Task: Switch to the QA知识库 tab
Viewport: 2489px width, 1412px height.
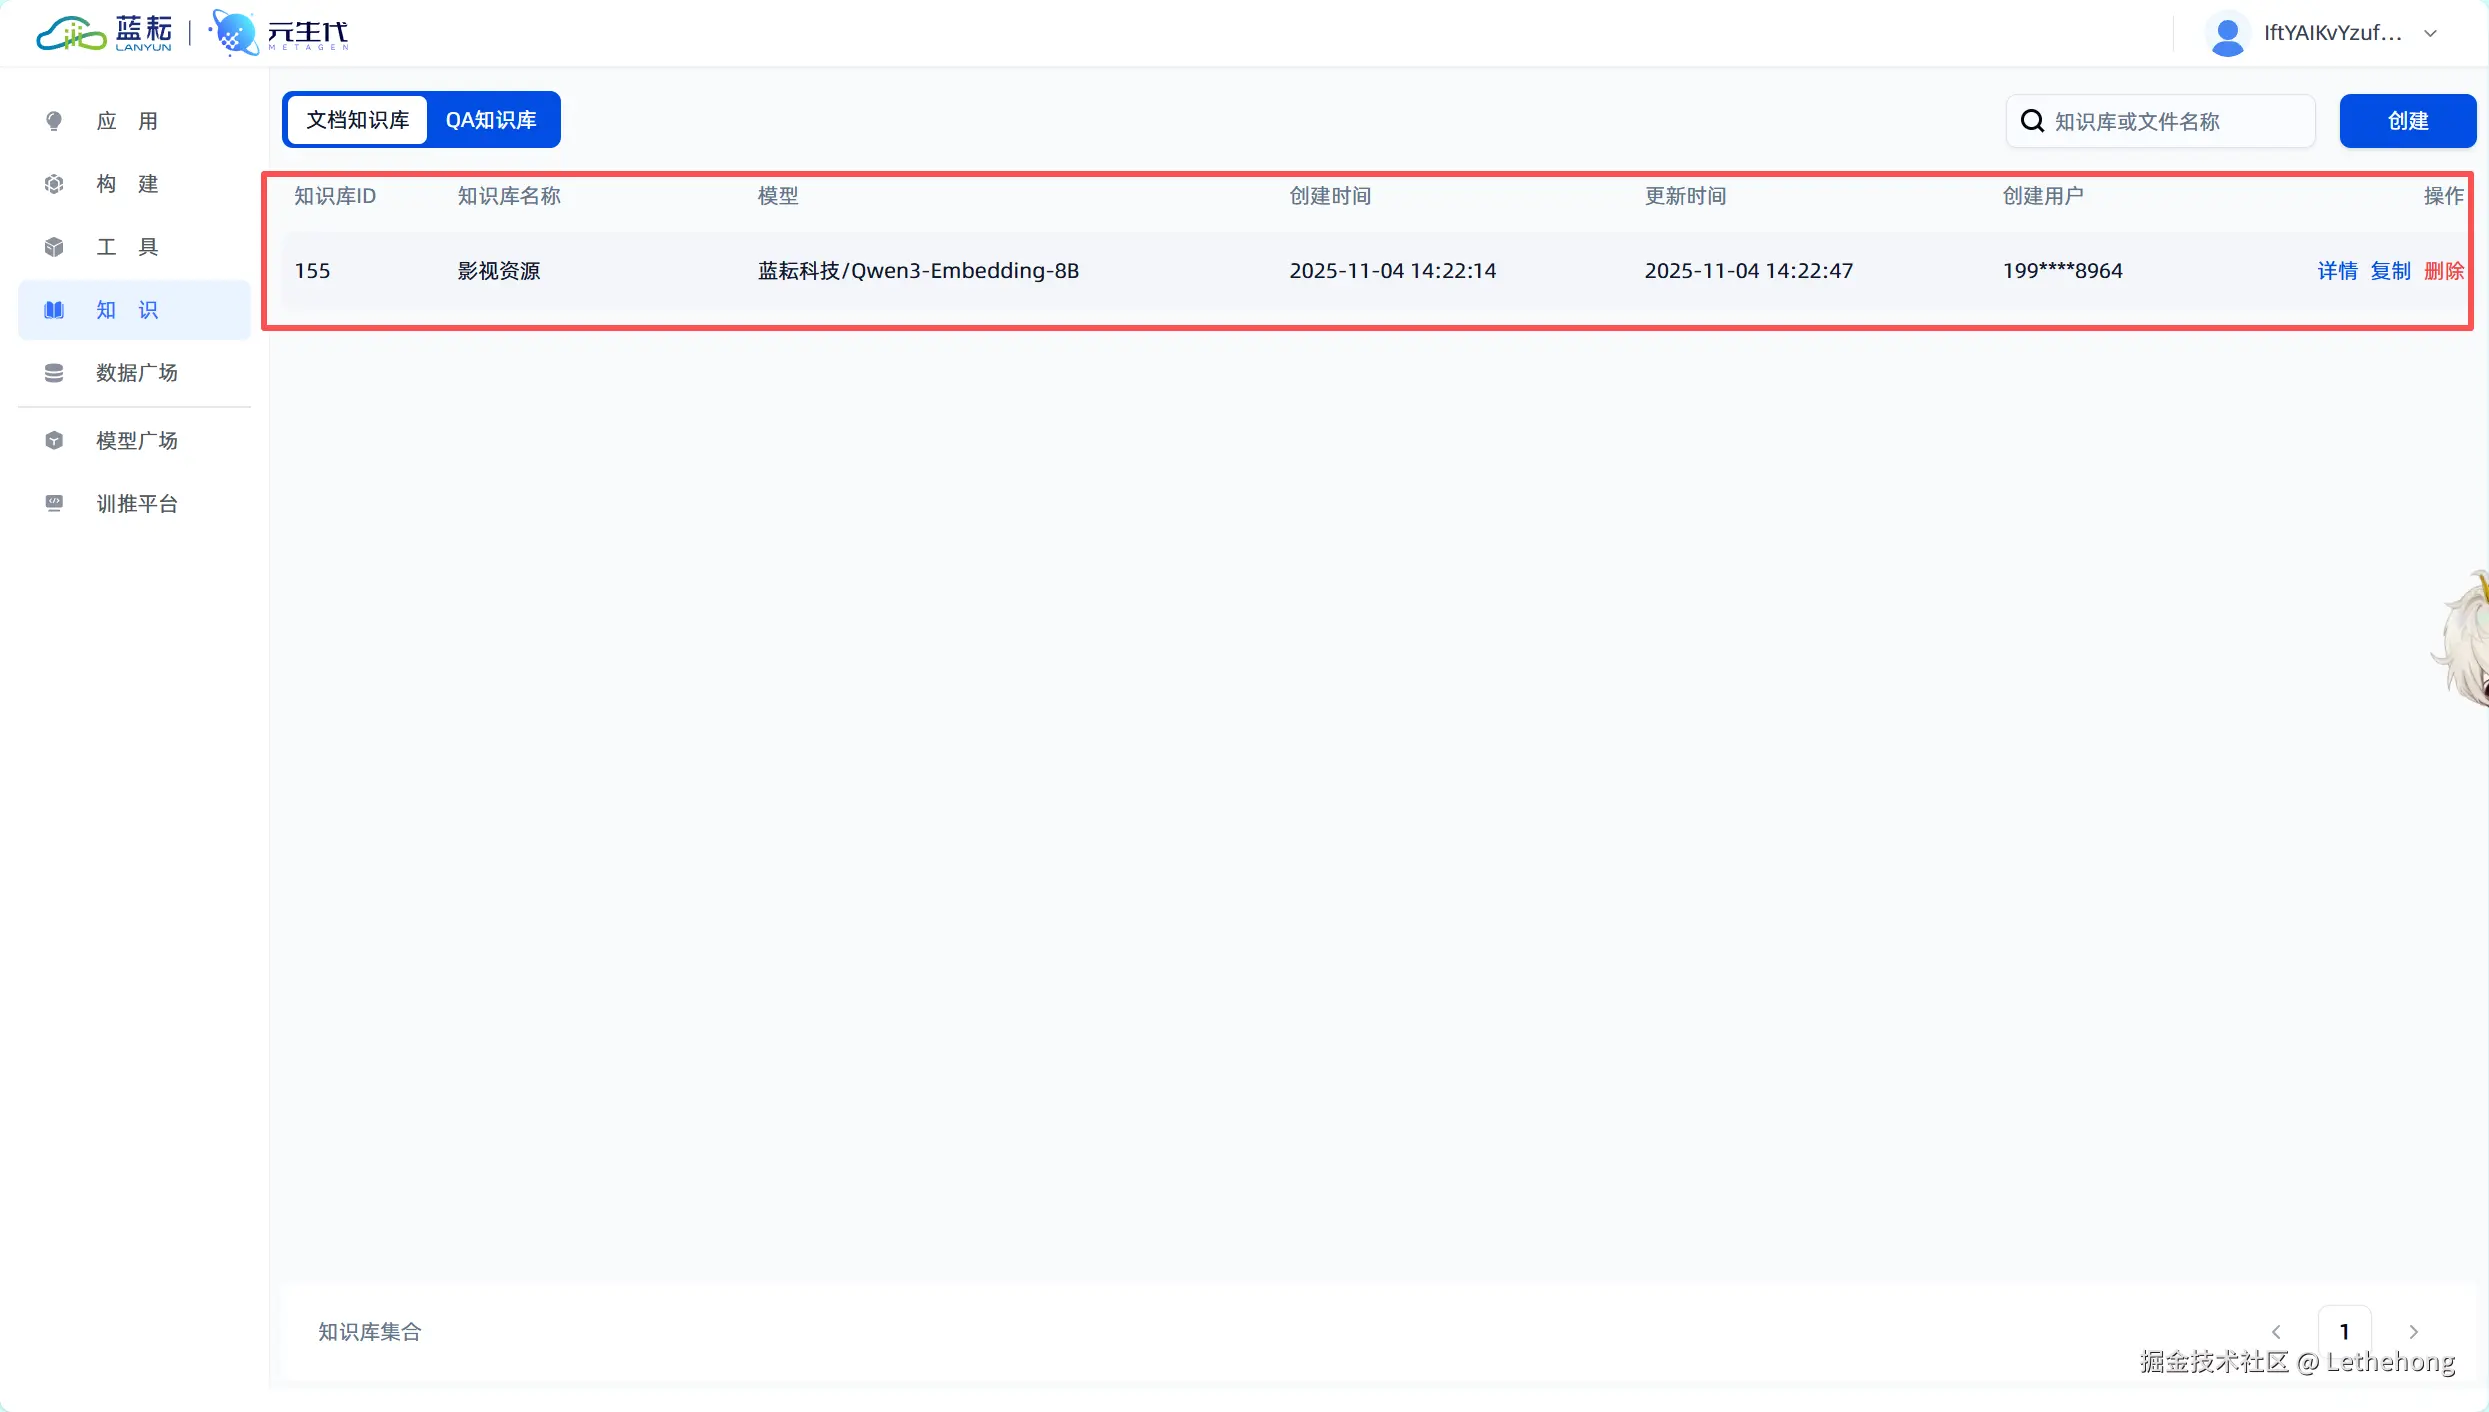Action: [491, 120]
